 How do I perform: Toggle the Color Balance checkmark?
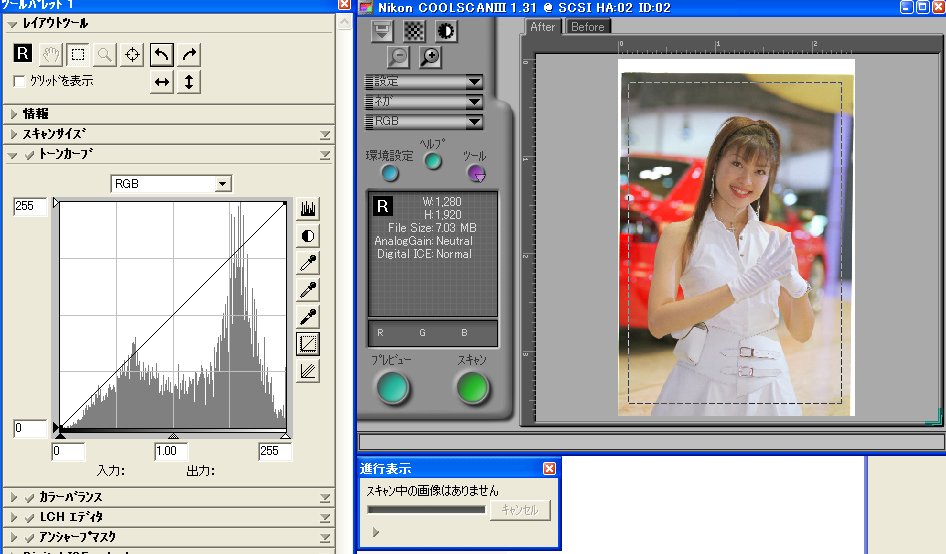tap(29, 498)
